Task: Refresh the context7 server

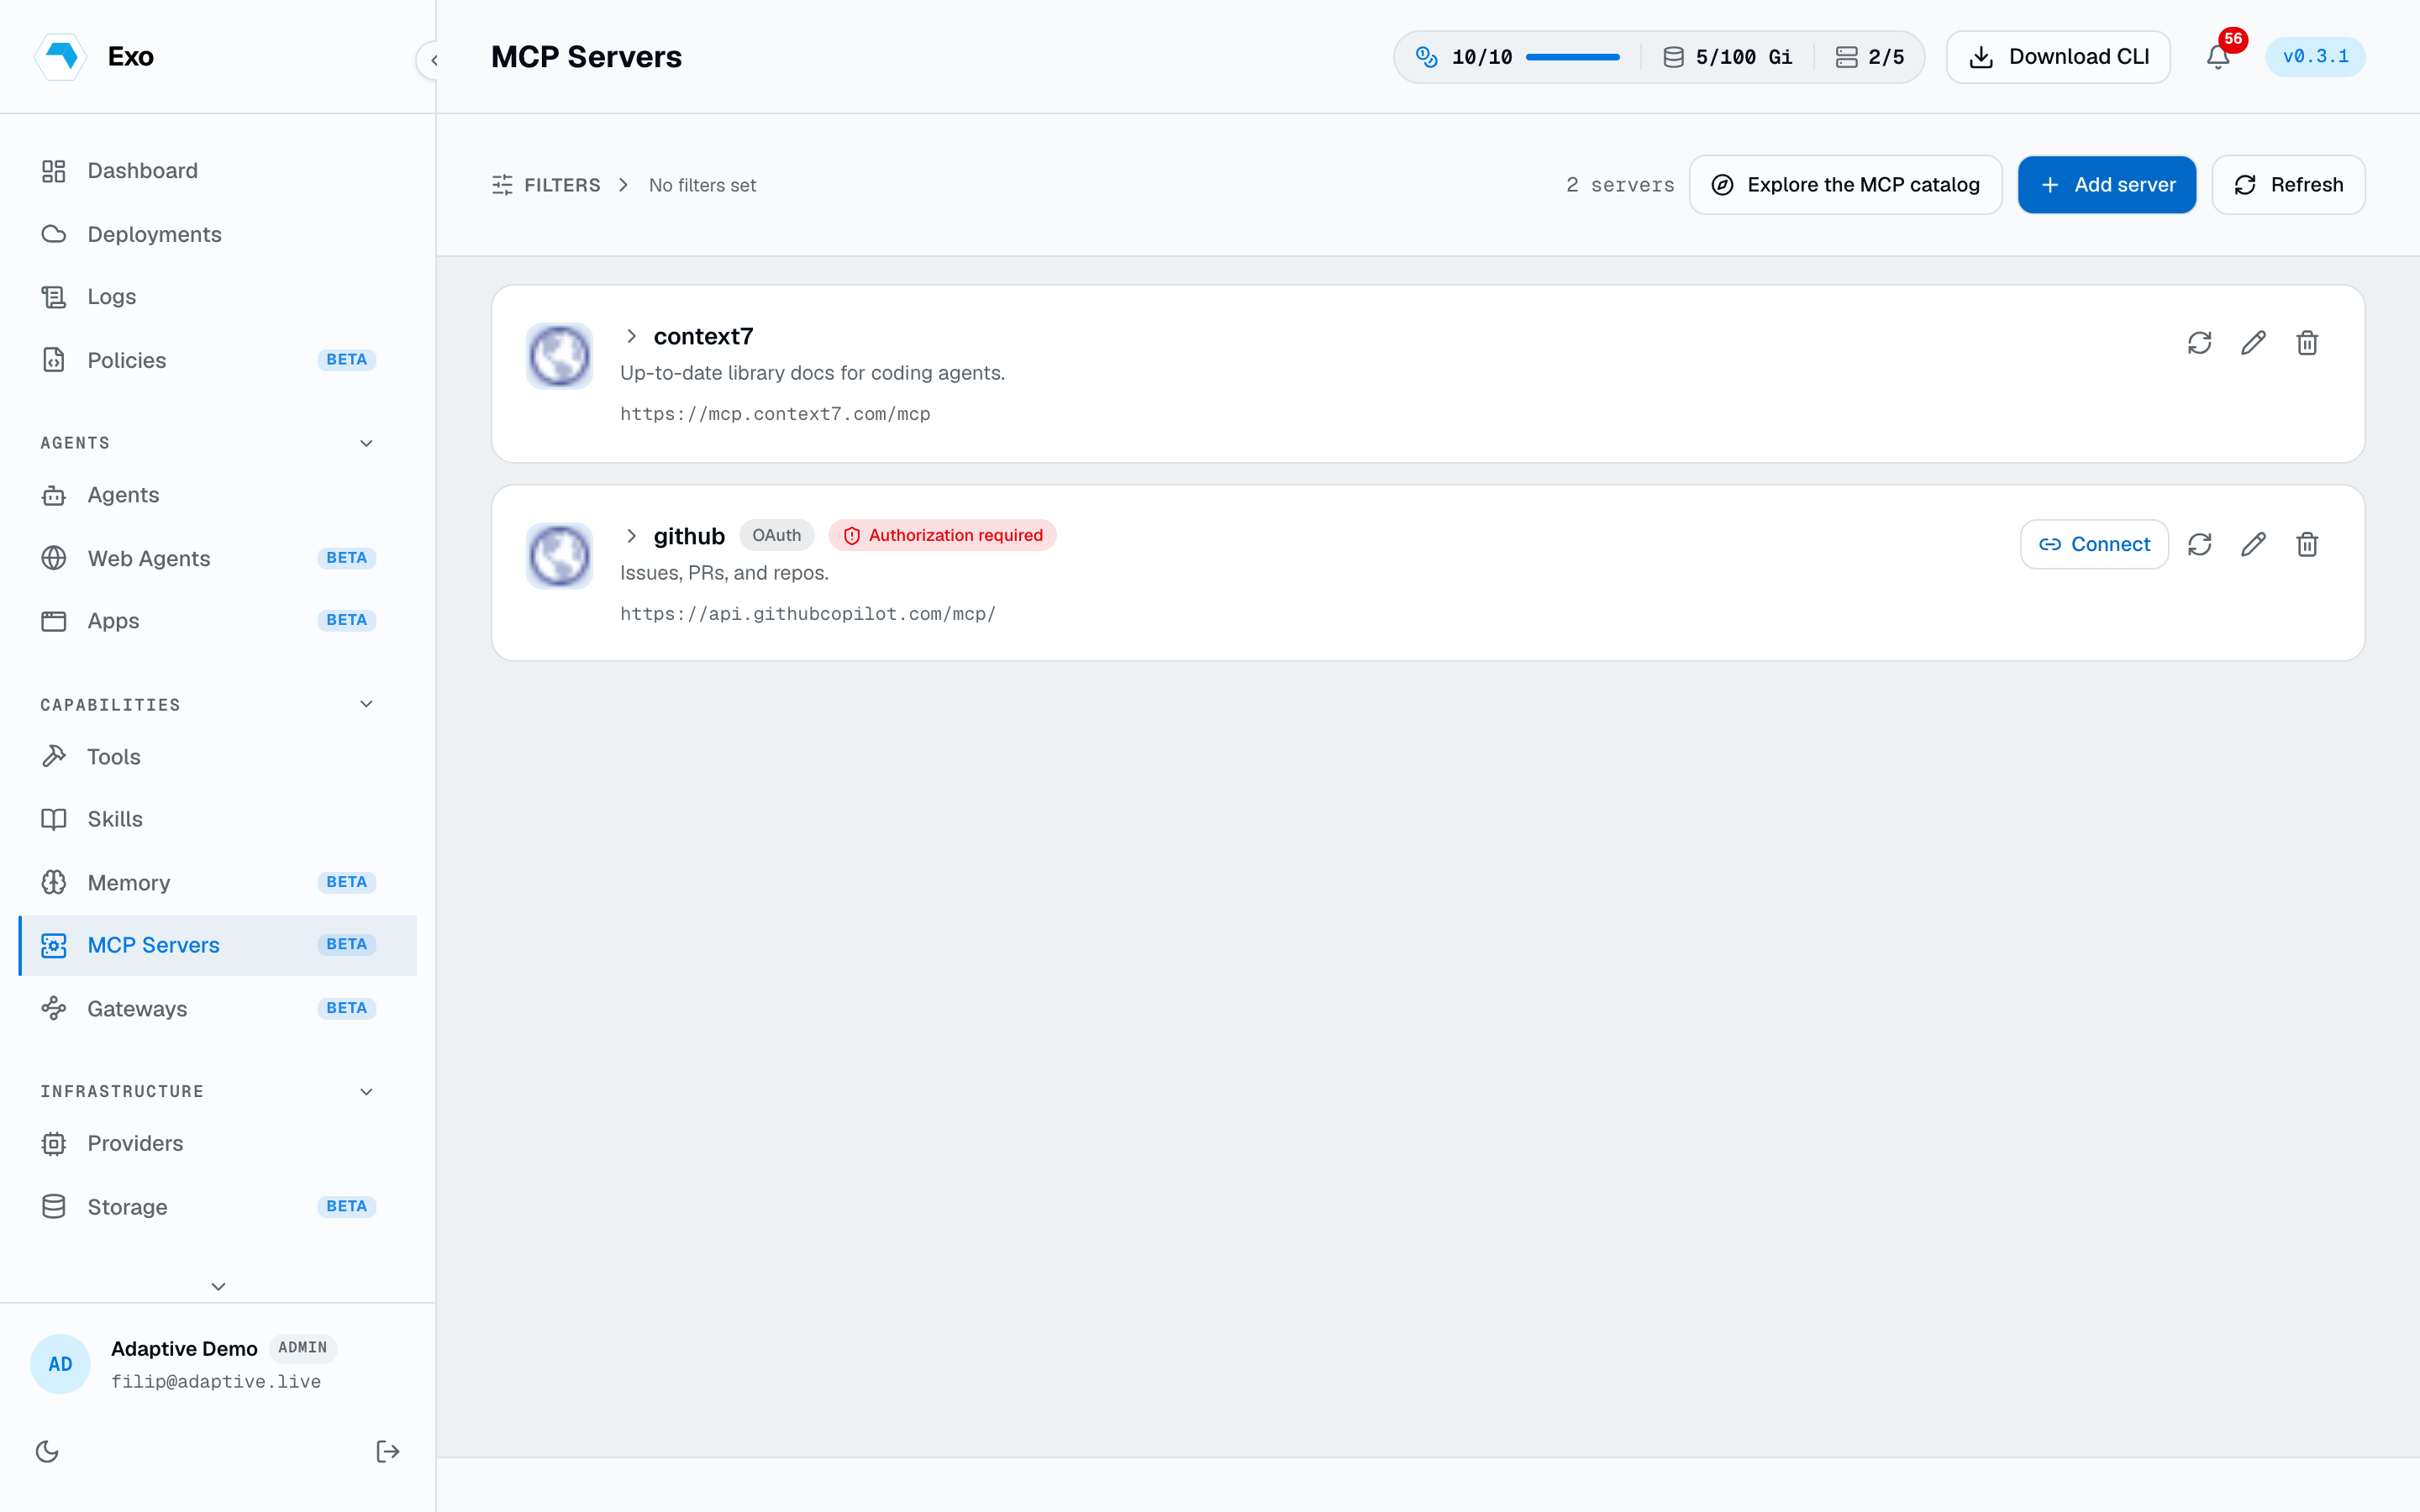Action: pos(2199,343)
